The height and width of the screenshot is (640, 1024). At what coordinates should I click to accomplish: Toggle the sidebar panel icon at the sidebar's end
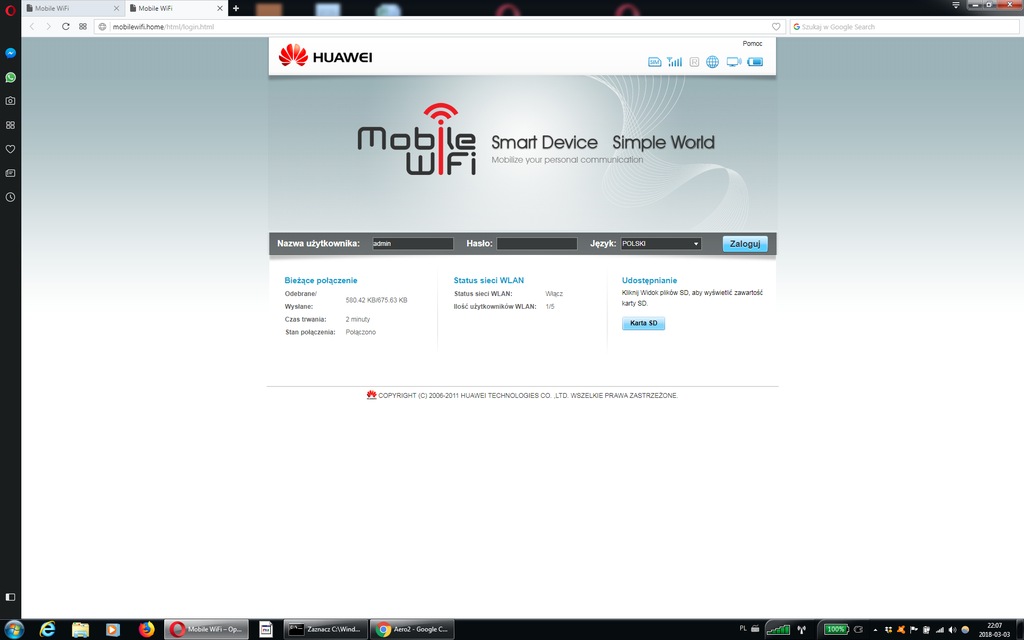(x=10, y=597)
